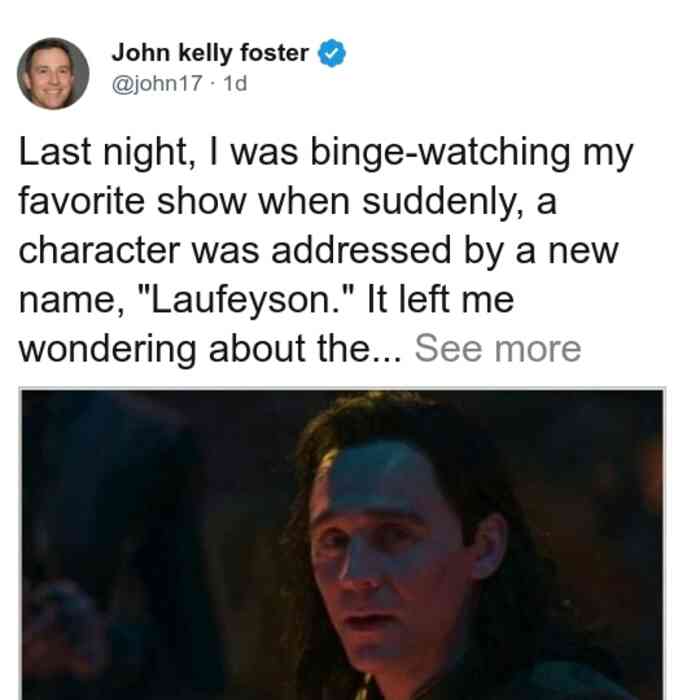Click the phrase "It left me" in tweet
Screen dimensions: 700x700
click(440, 300)
